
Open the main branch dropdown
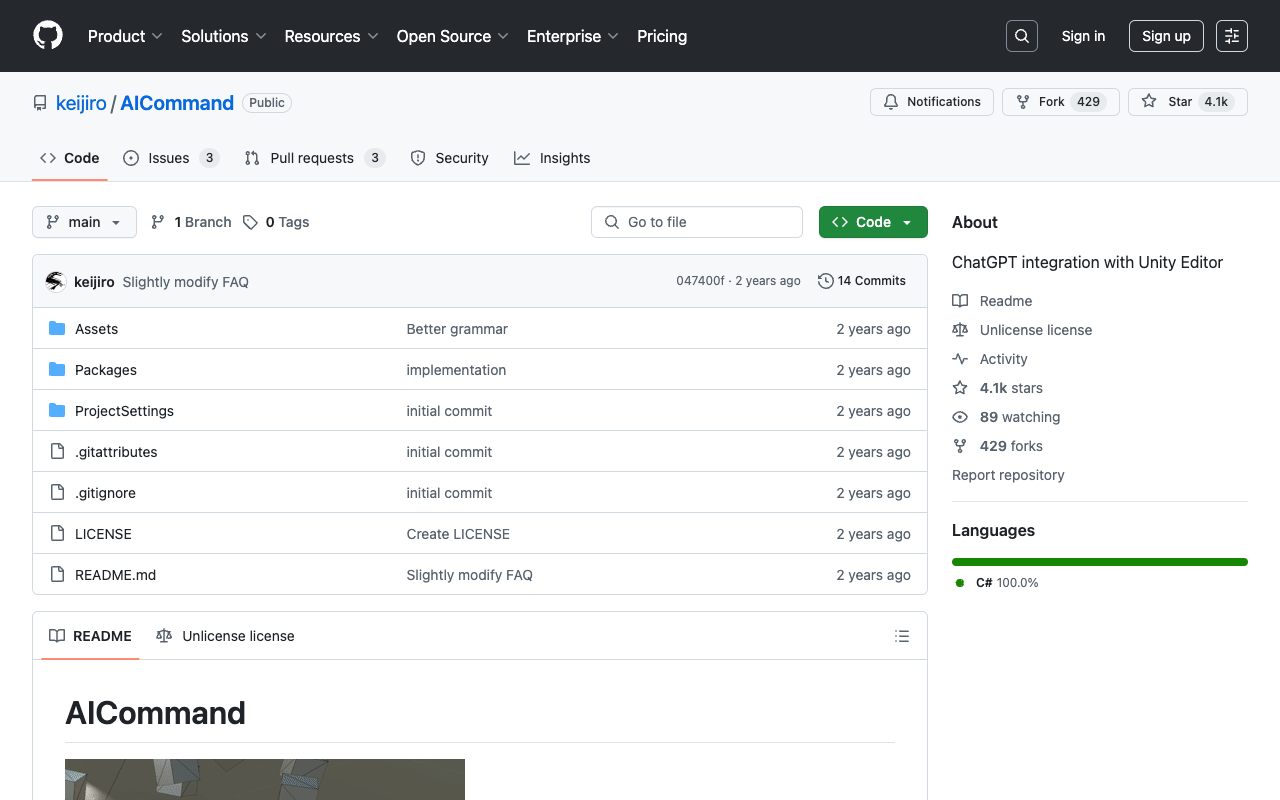pos(84,222)
